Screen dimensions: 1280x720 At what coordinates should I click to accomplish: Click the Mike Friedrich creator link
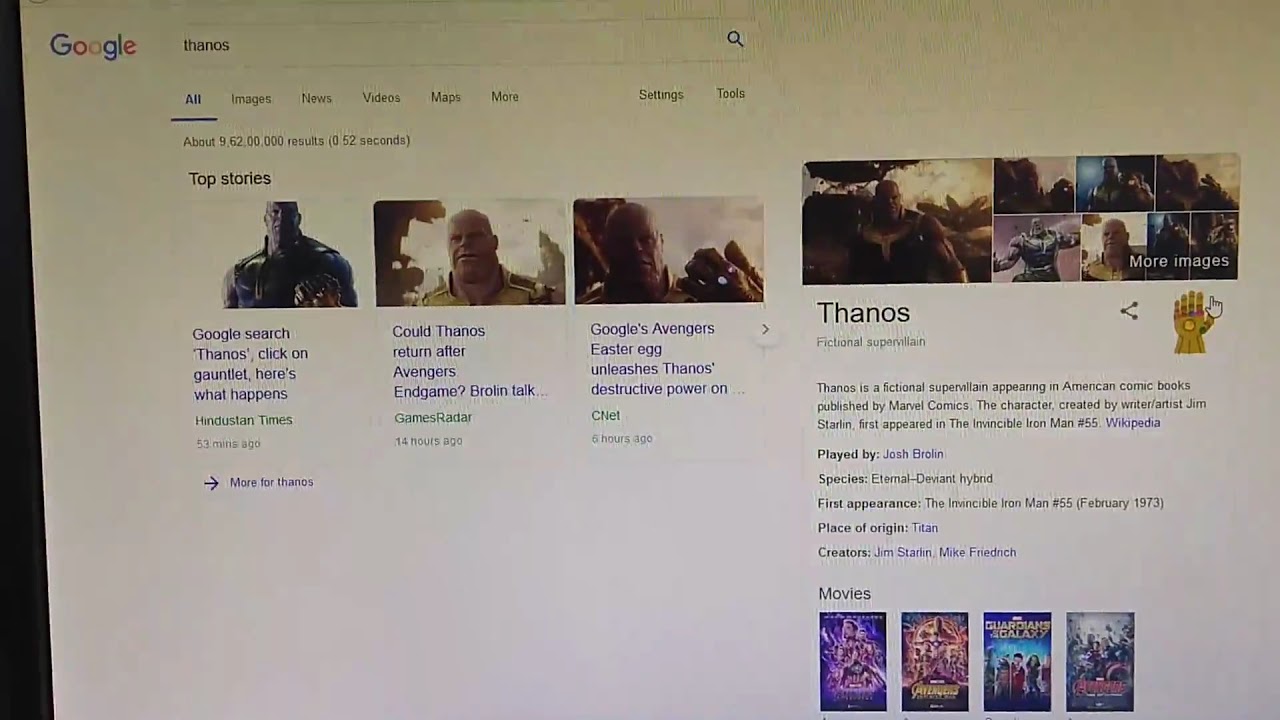click(x=978, y=553)
